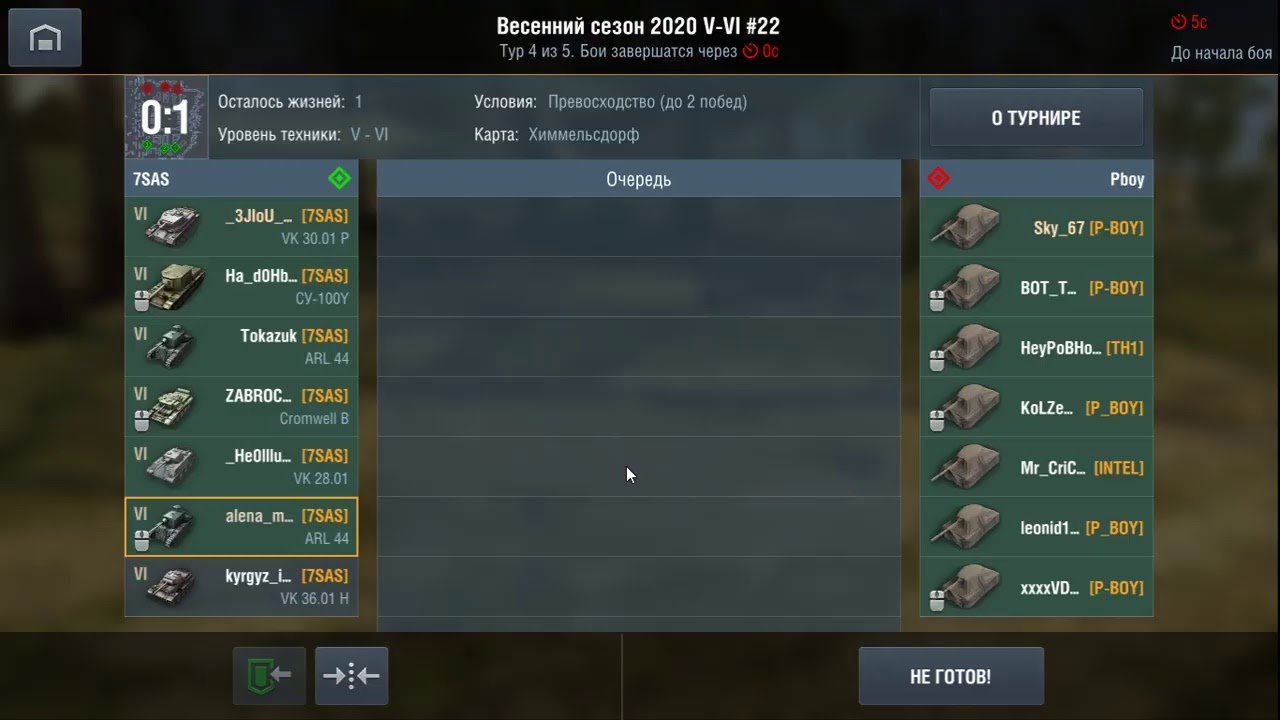Select enemy player Sky_67 row

click(1036, 228)
